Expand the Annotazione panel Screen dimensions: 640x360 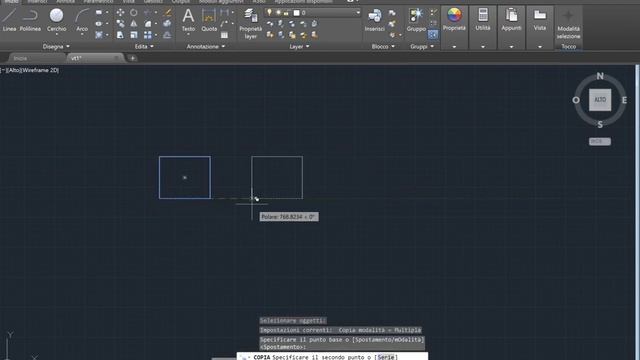point(206,47)
